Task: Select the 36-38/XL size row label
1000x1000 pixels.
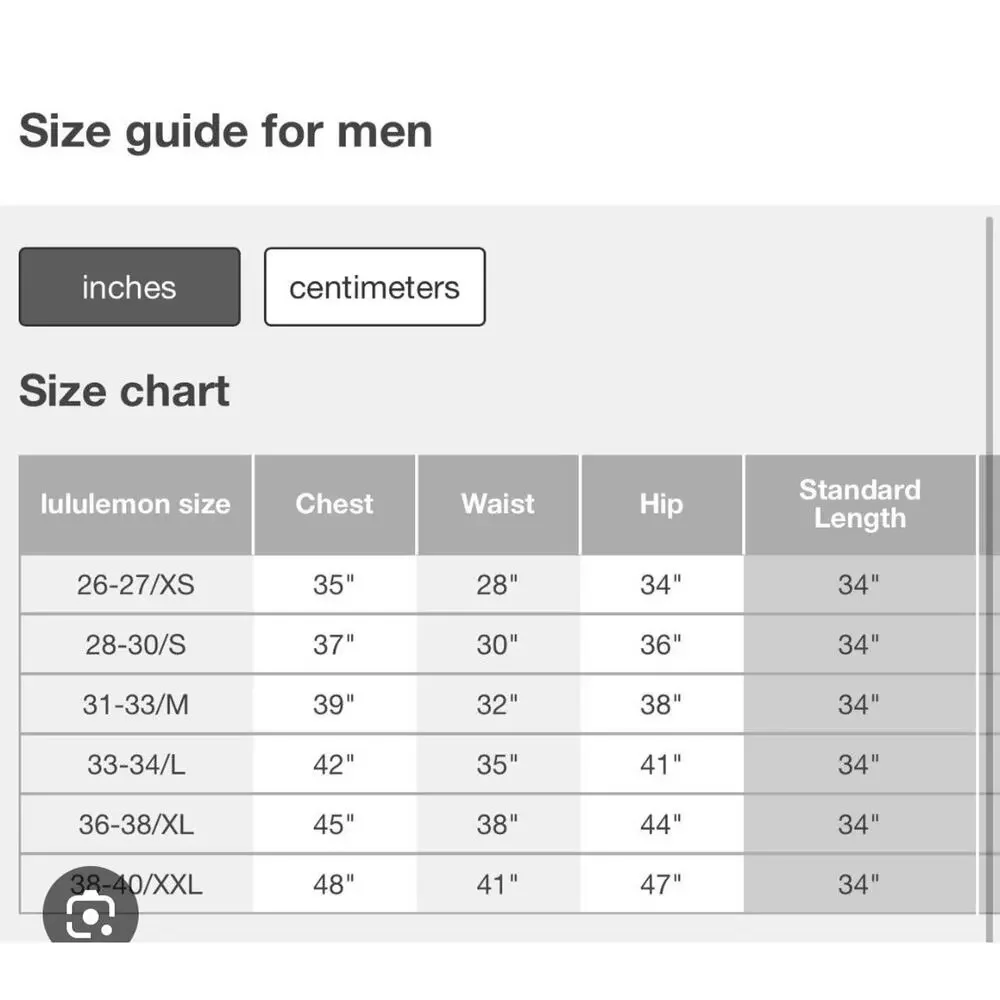Action: [136, 824]
